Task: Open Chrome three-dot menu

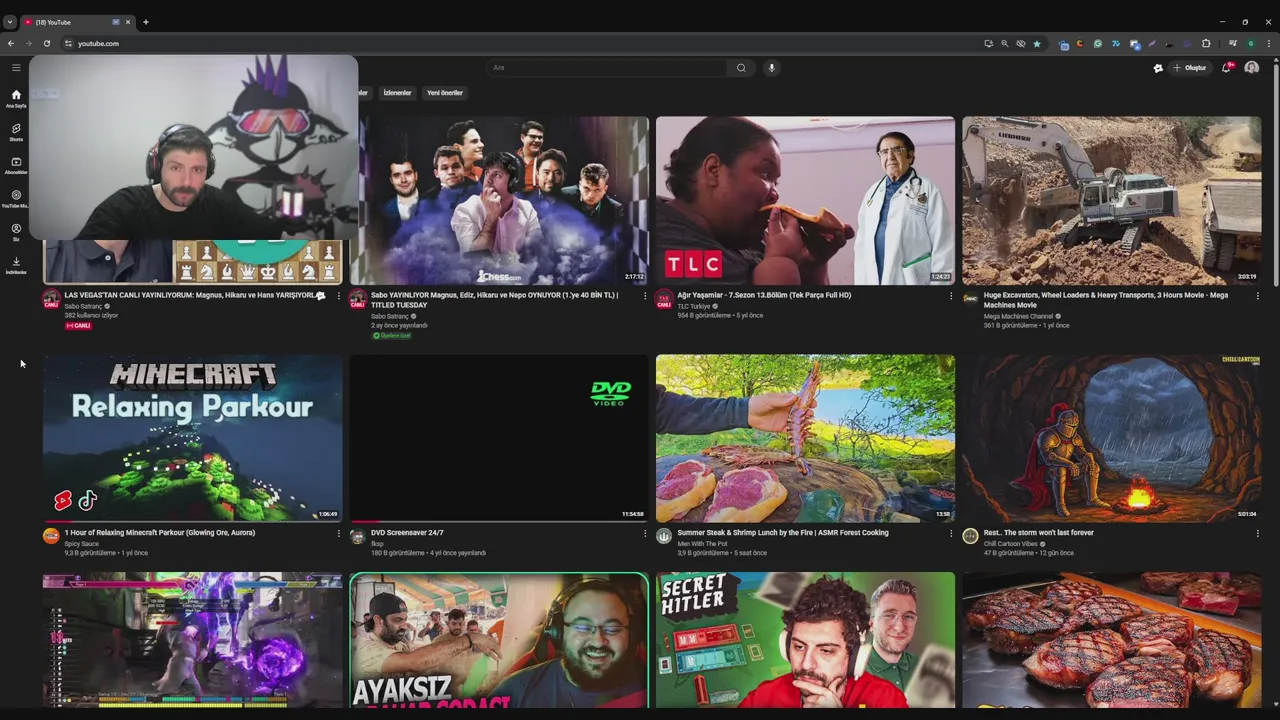Action: [1269, 43]
